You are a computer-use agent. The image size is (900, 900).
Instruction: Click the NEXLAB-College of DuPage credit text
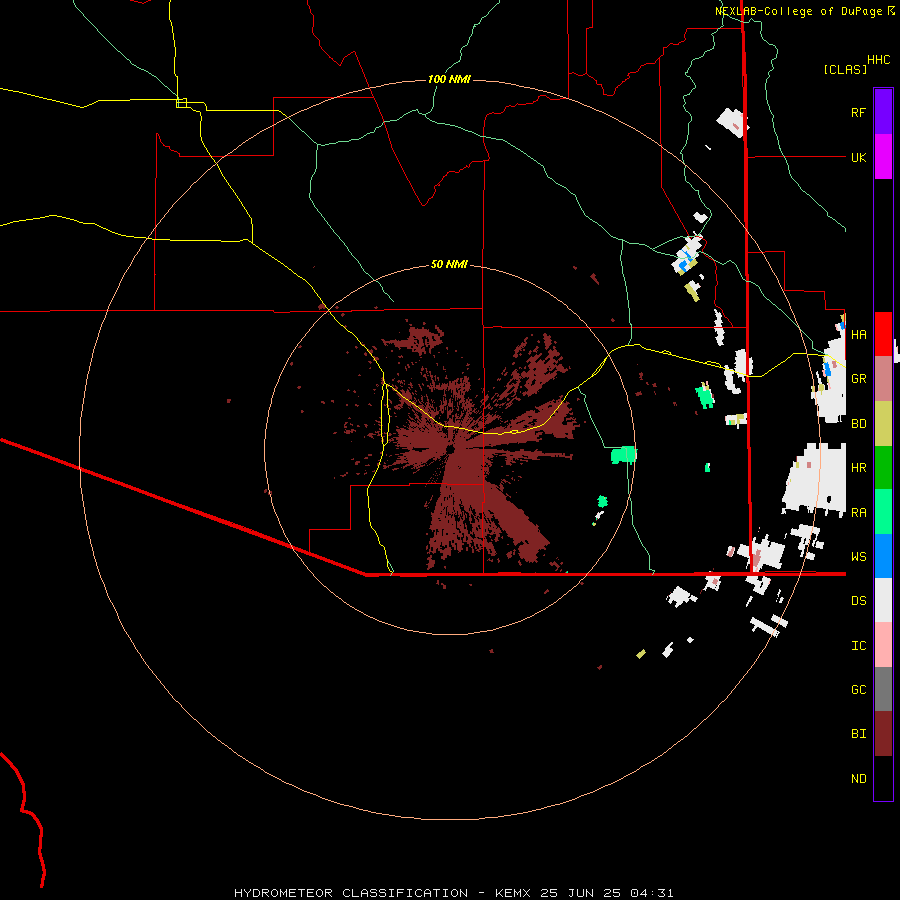coord(799,11)
